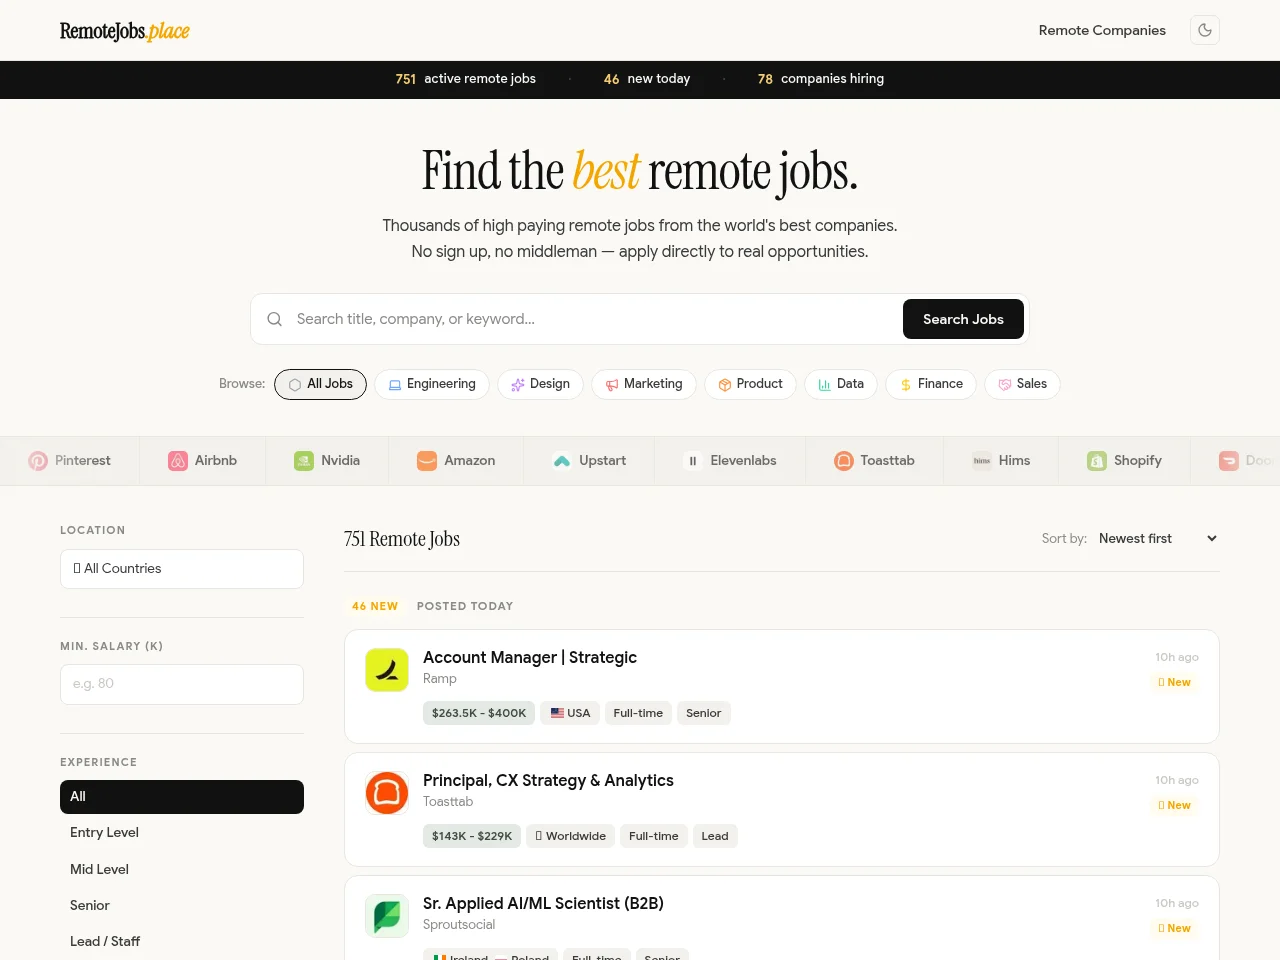
Task: Select Senior experience filter
Action: (182, 905)
